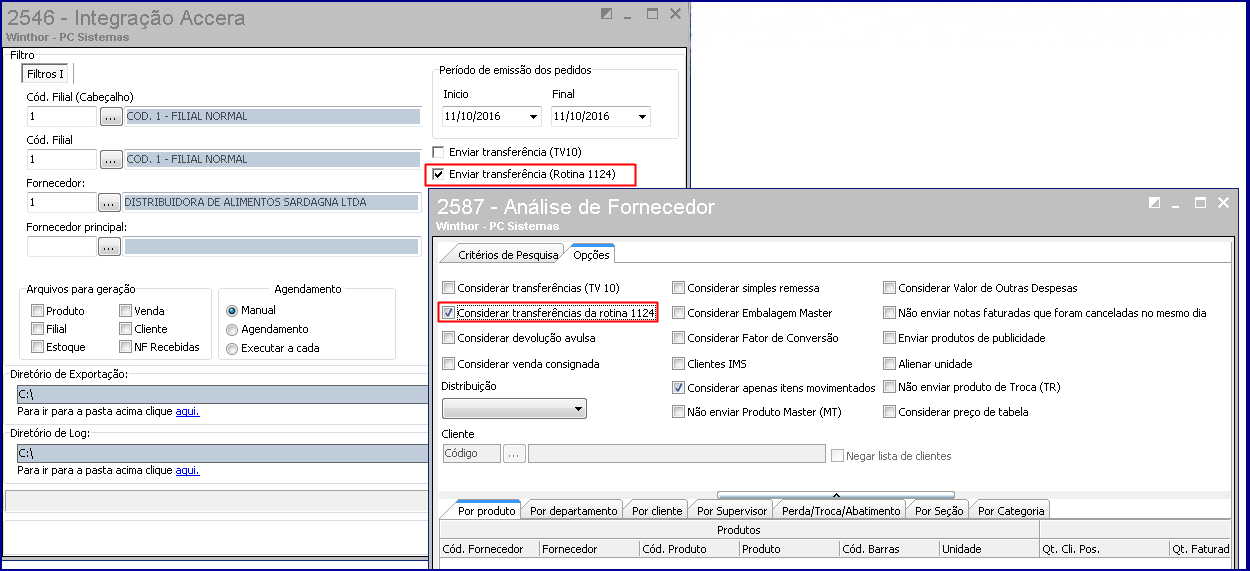The image size is (1250, 571).
Task: Open Fornecedor lookup ellipsis button
Action: pos(110,202)
